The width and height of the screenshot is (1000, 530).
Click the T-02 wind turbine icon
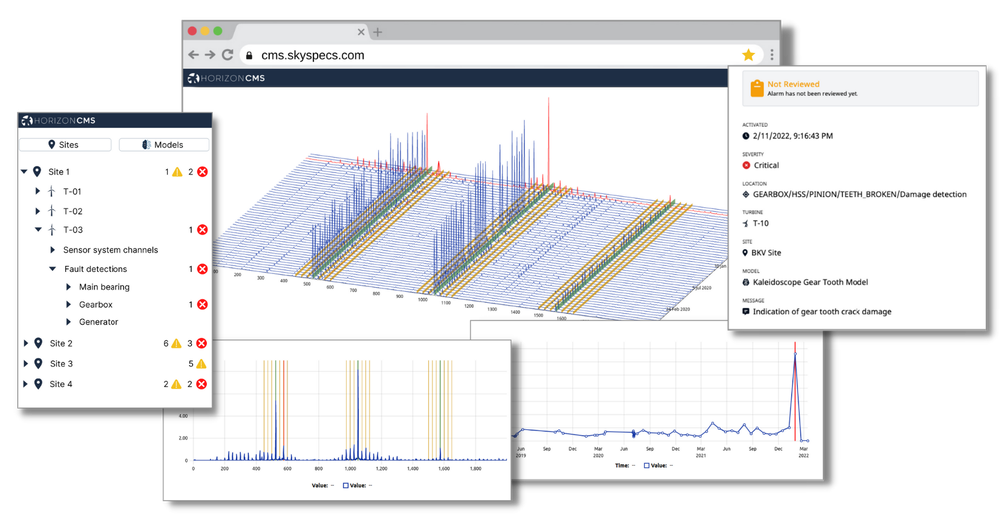(x=52, y=210)
